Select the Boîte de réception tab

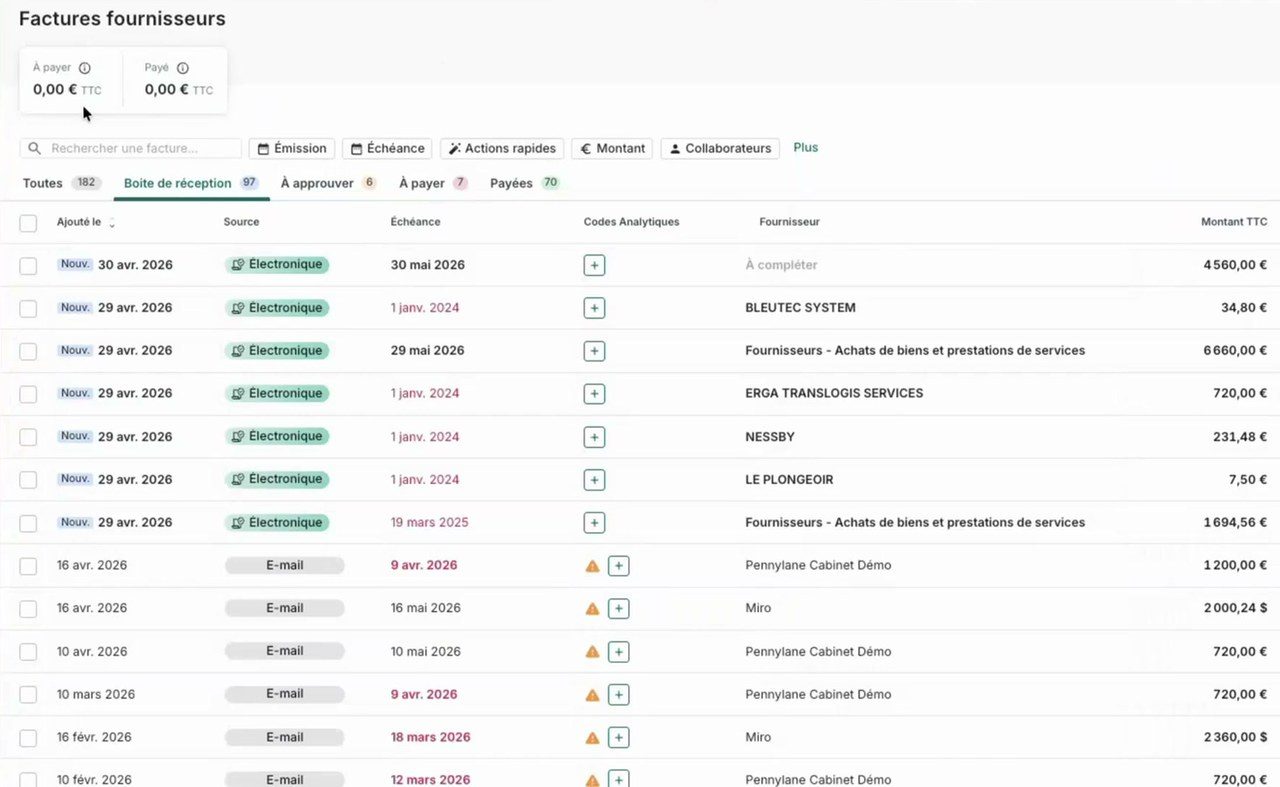[191, 183]
